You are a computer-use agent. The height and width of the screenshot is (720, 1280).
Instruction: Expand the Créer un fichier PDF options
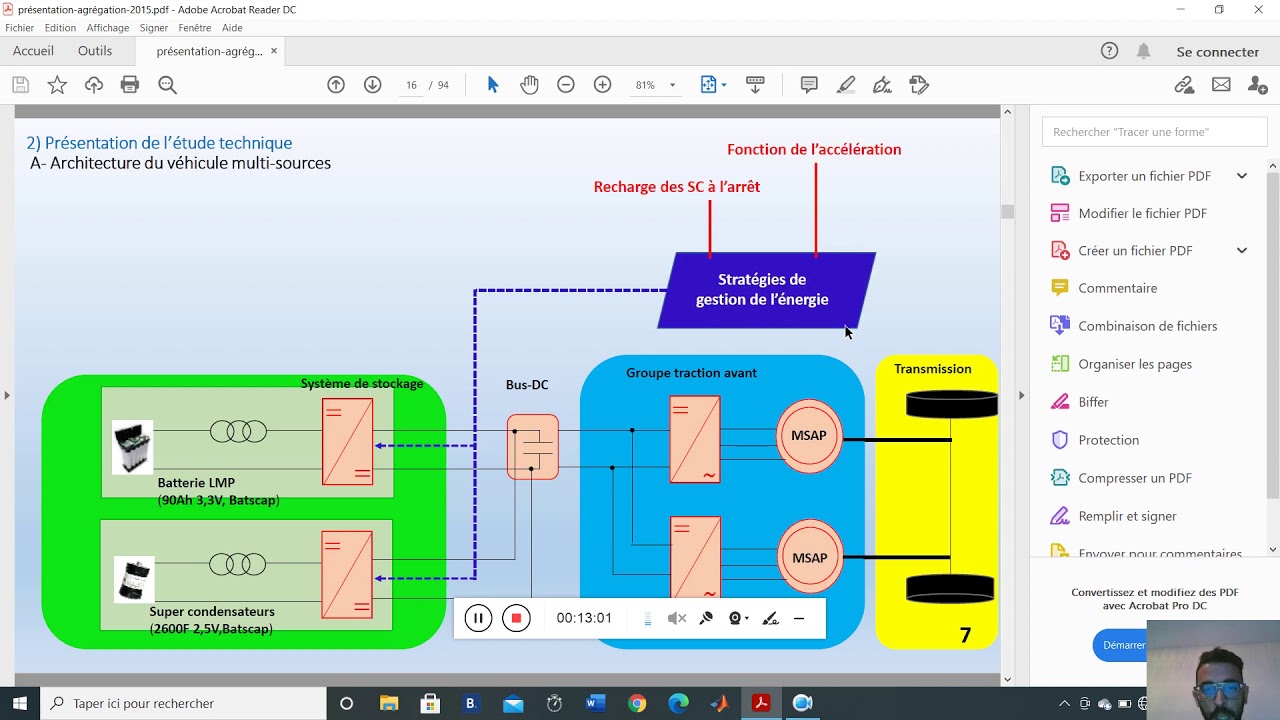(1242, 251)
